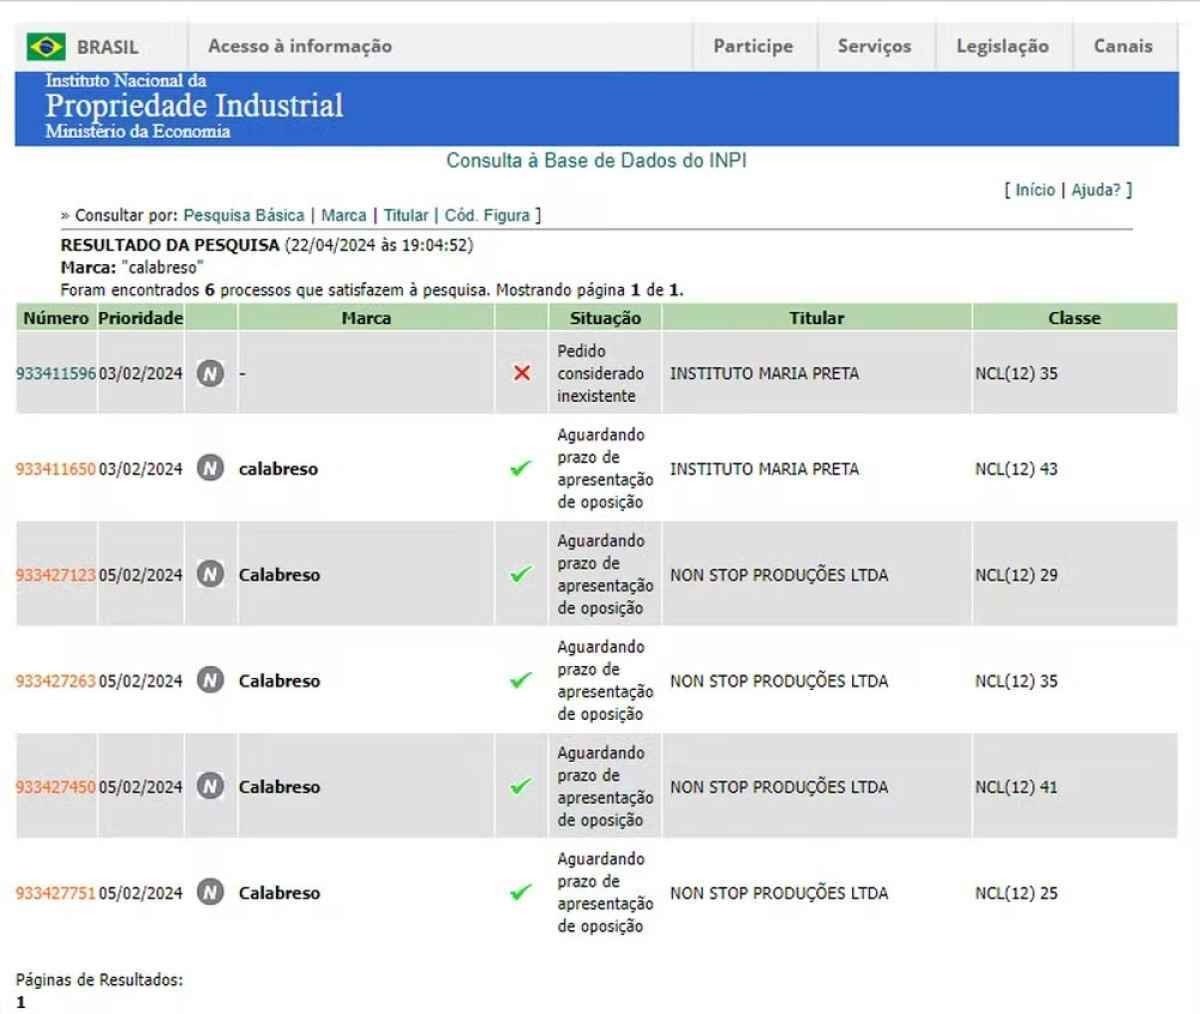Click the N icon in row 933411596
Screen dimensions: 1200x1014
coord(210,373)
